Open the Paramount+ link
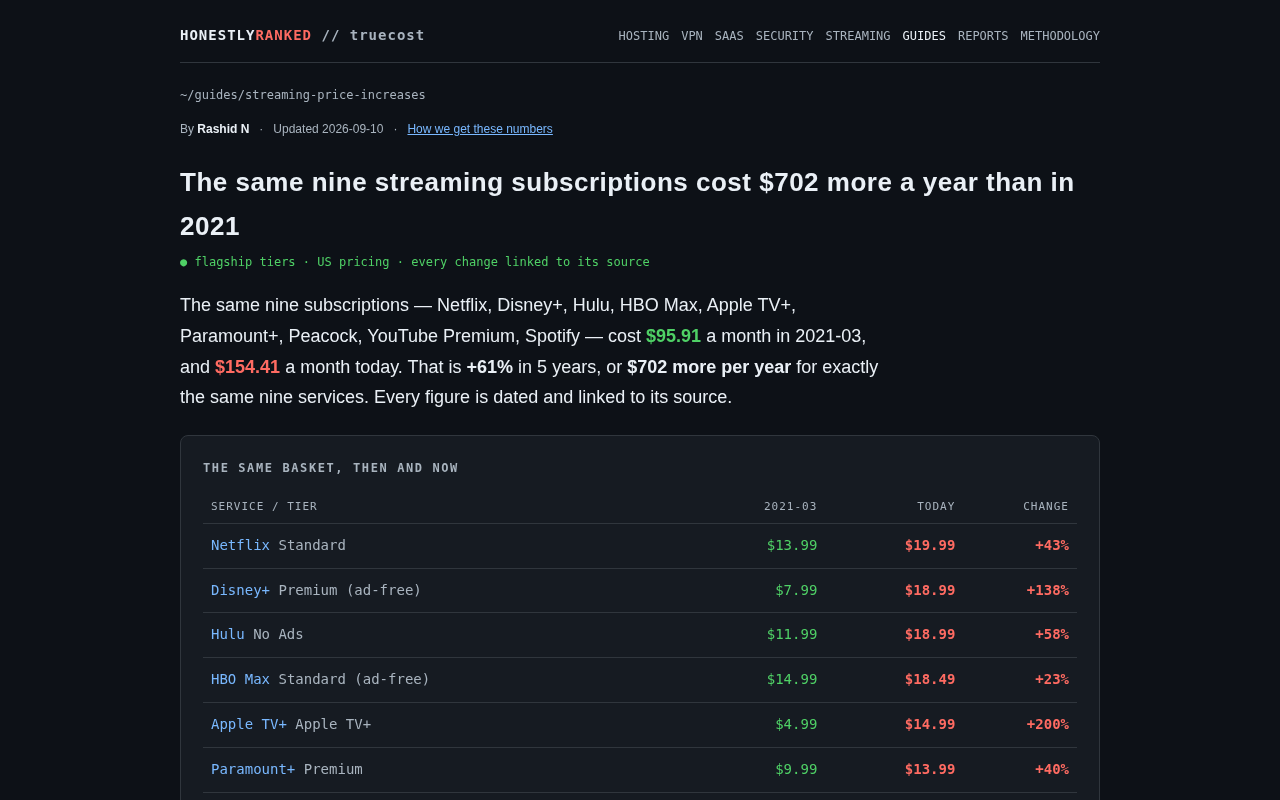1280x800 pixels. [253, 769]
